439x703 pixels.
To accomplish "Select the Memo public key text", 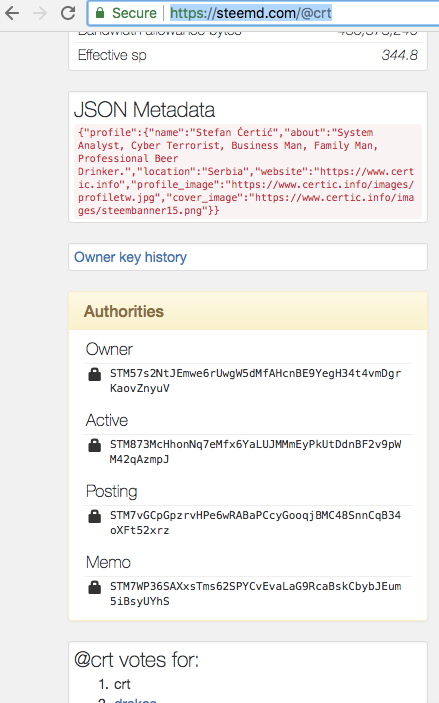I will pyautogui.click(x=256, y=593).
